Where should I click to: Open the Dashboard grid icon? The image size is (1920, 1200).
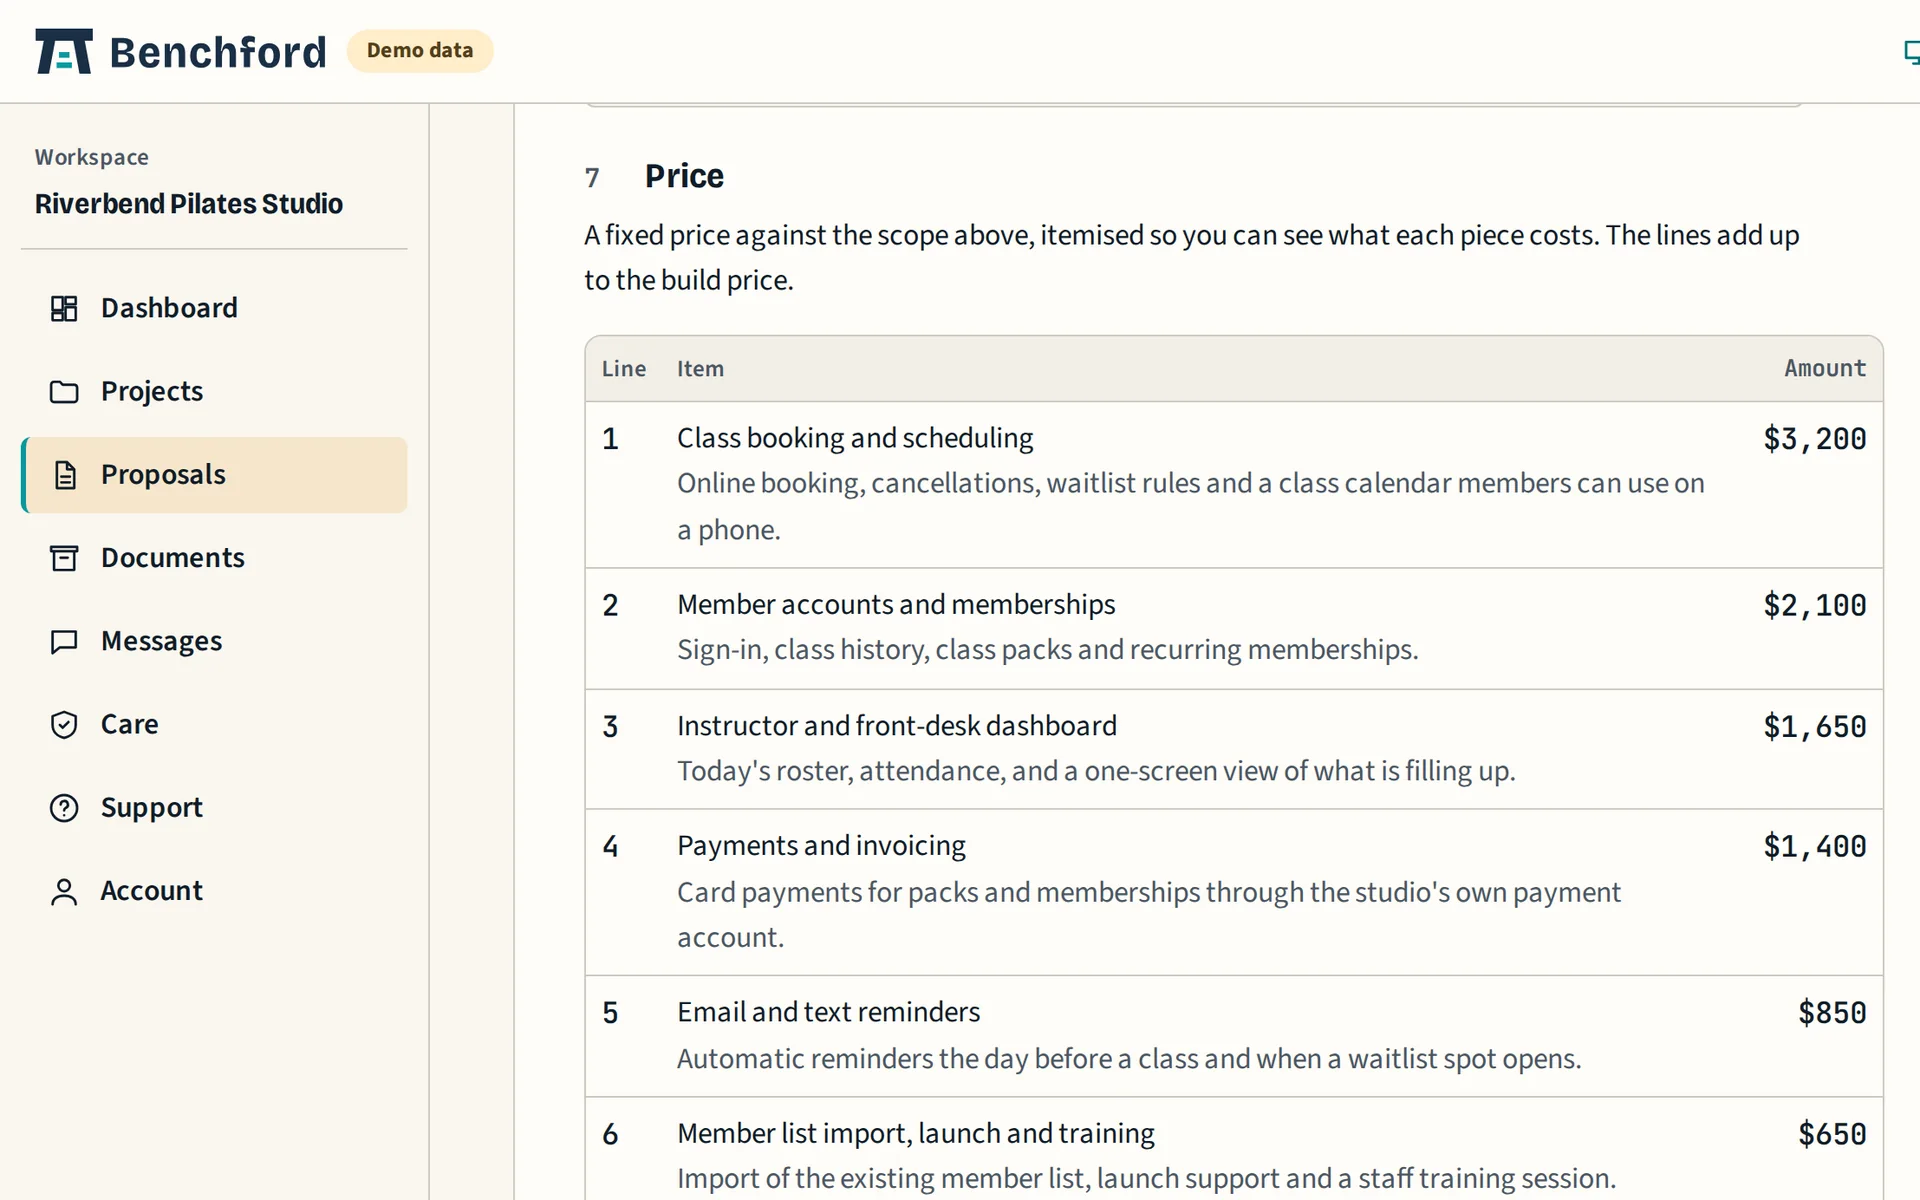tap(64, 308)
